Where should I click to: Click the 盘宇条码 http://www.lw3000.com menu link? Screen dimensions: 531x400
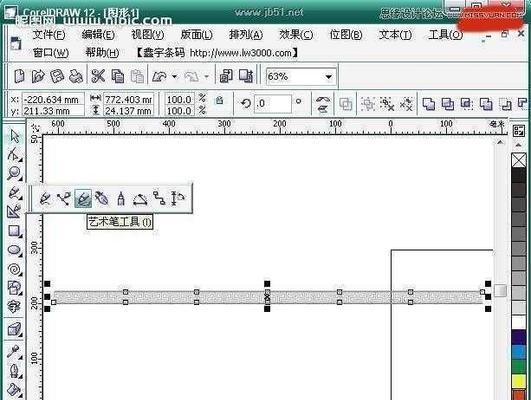click(x=217, y=53)
